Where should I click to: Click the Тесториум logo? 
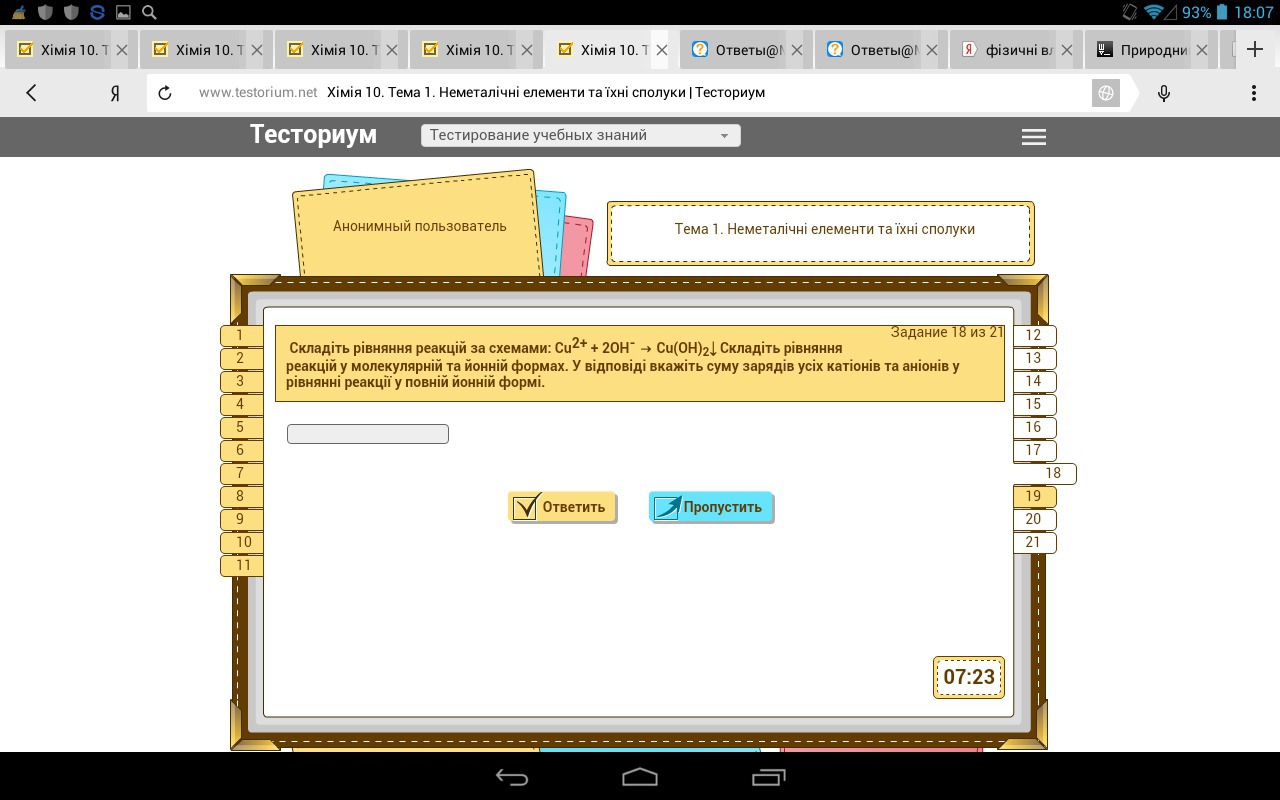313,135
